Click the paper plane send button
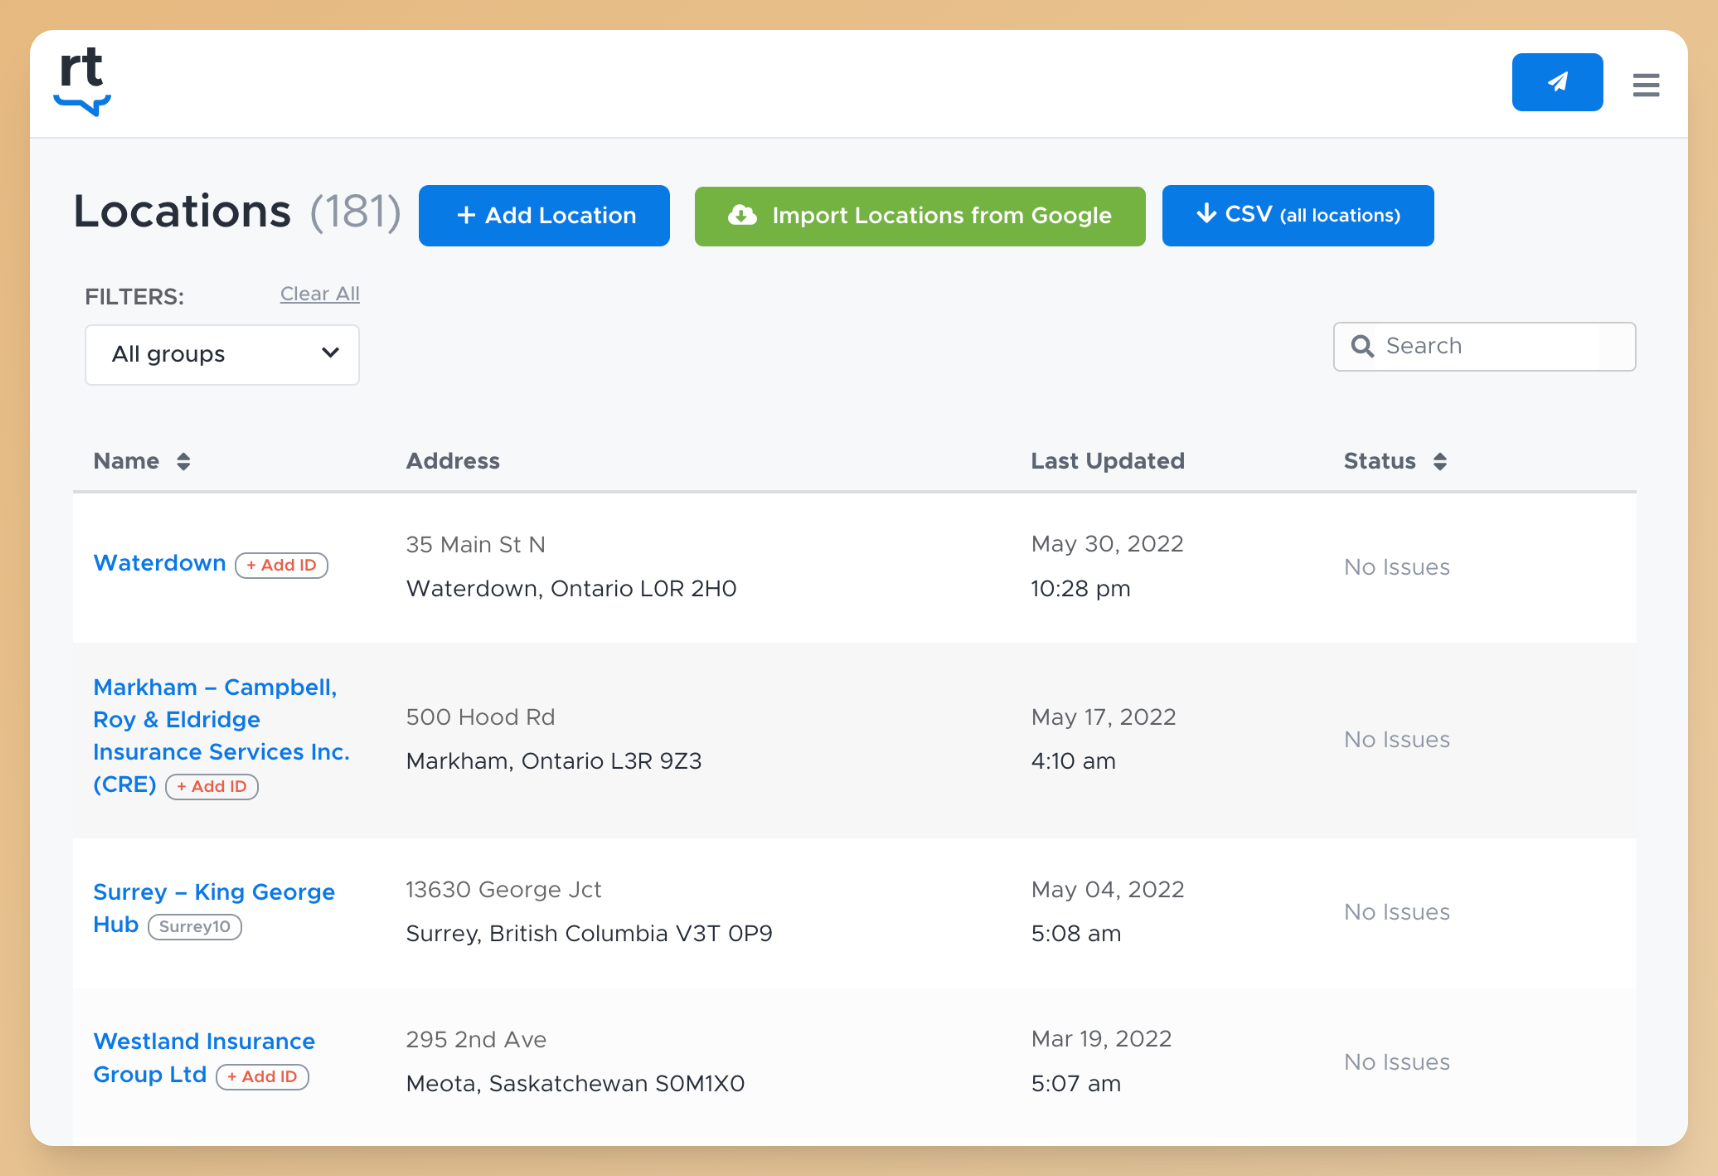This screenshot has height=1176, width=1718. pyautogui.click(x=1556, y=82)
